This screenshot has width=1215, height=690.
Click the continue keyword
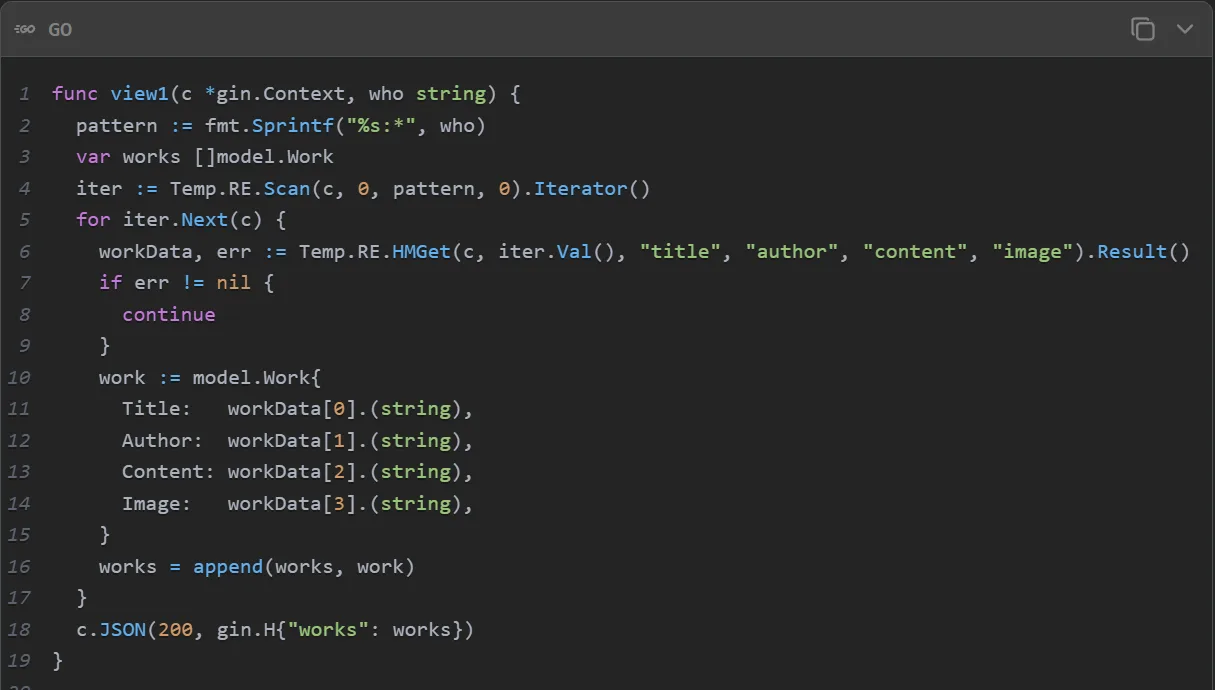click(x=169, y=315)
